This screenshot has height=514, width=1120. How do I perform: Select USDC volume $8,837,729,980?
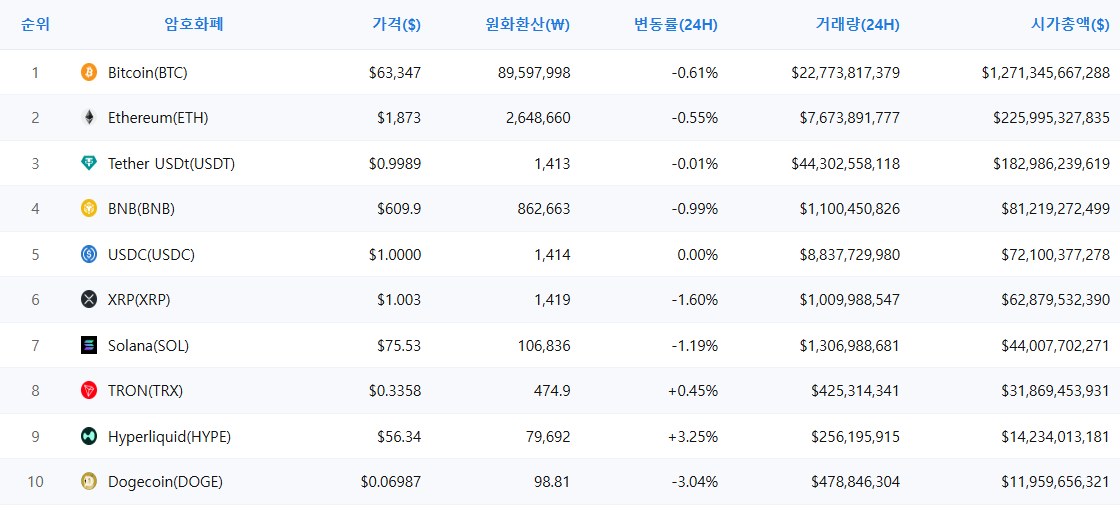click(850, 254)
